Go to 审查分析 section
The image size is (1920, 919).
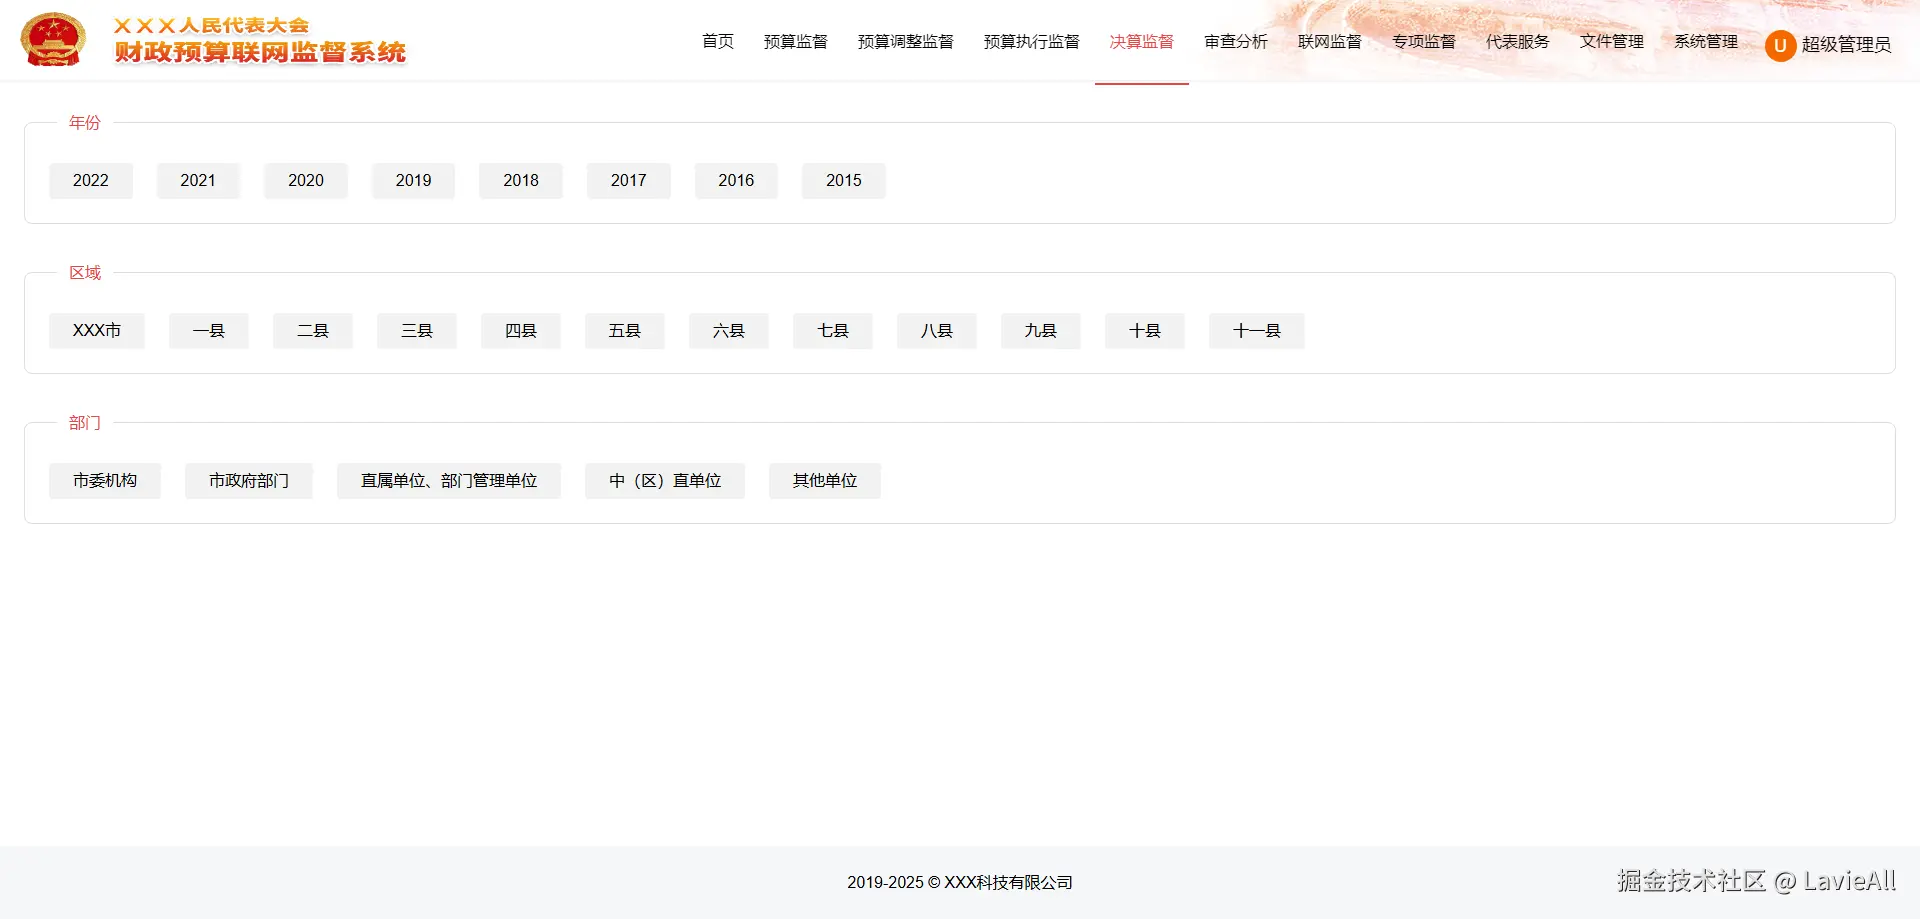[1236, 41]
